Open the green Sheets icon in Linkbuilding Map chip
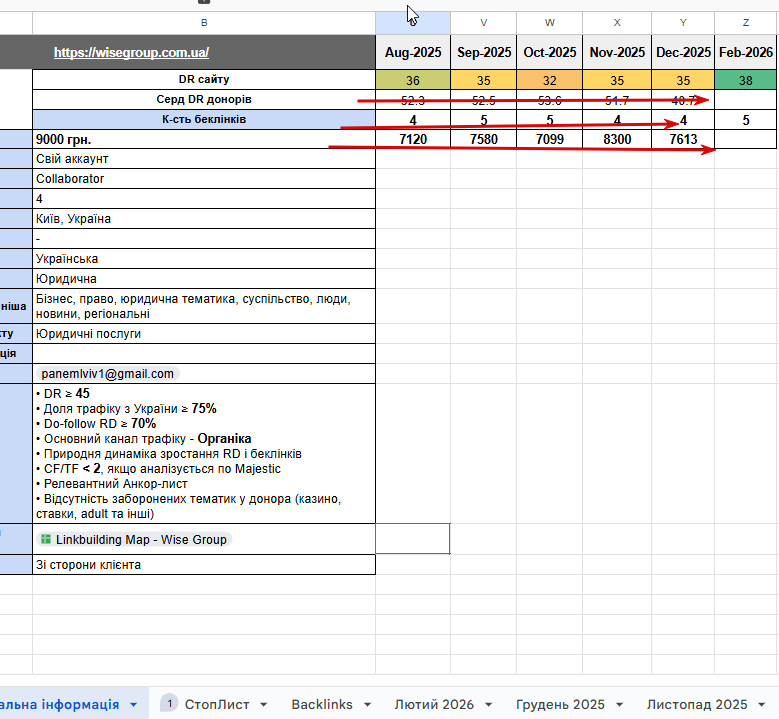Screen dimensions: 779x719 pyautogui.click(x=46, y=540)
